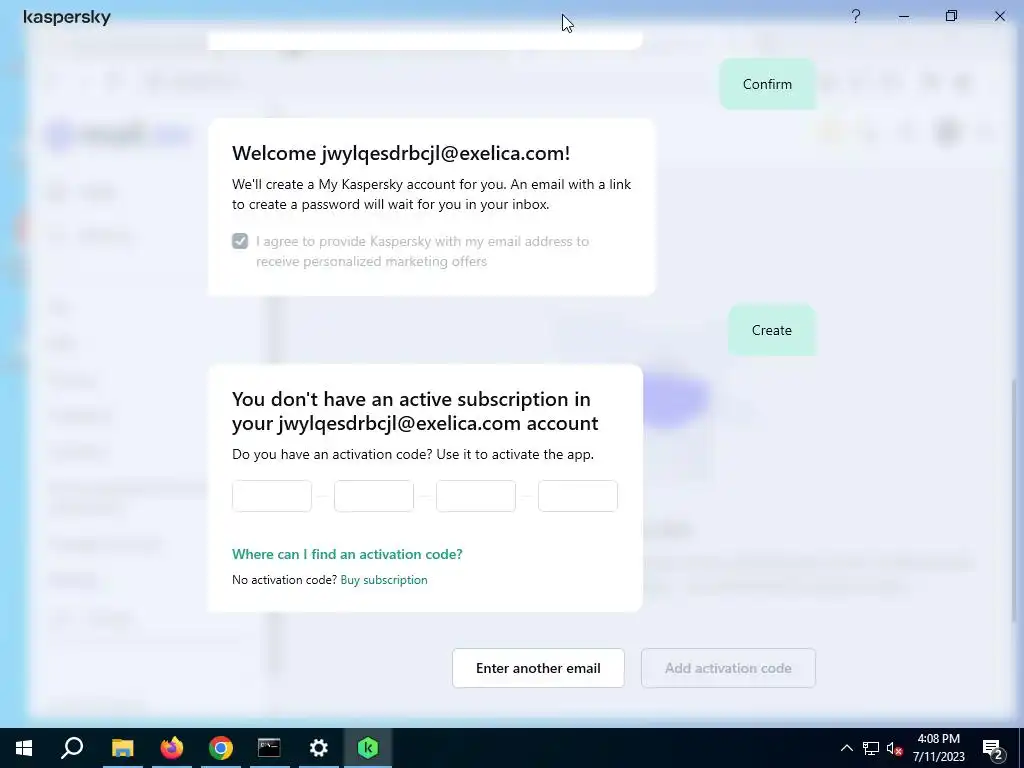Image resolution: width=1024 pixels, height=768 pixels.
Task: Launch File Explorer from the taskbar
Action: (122, 748)
